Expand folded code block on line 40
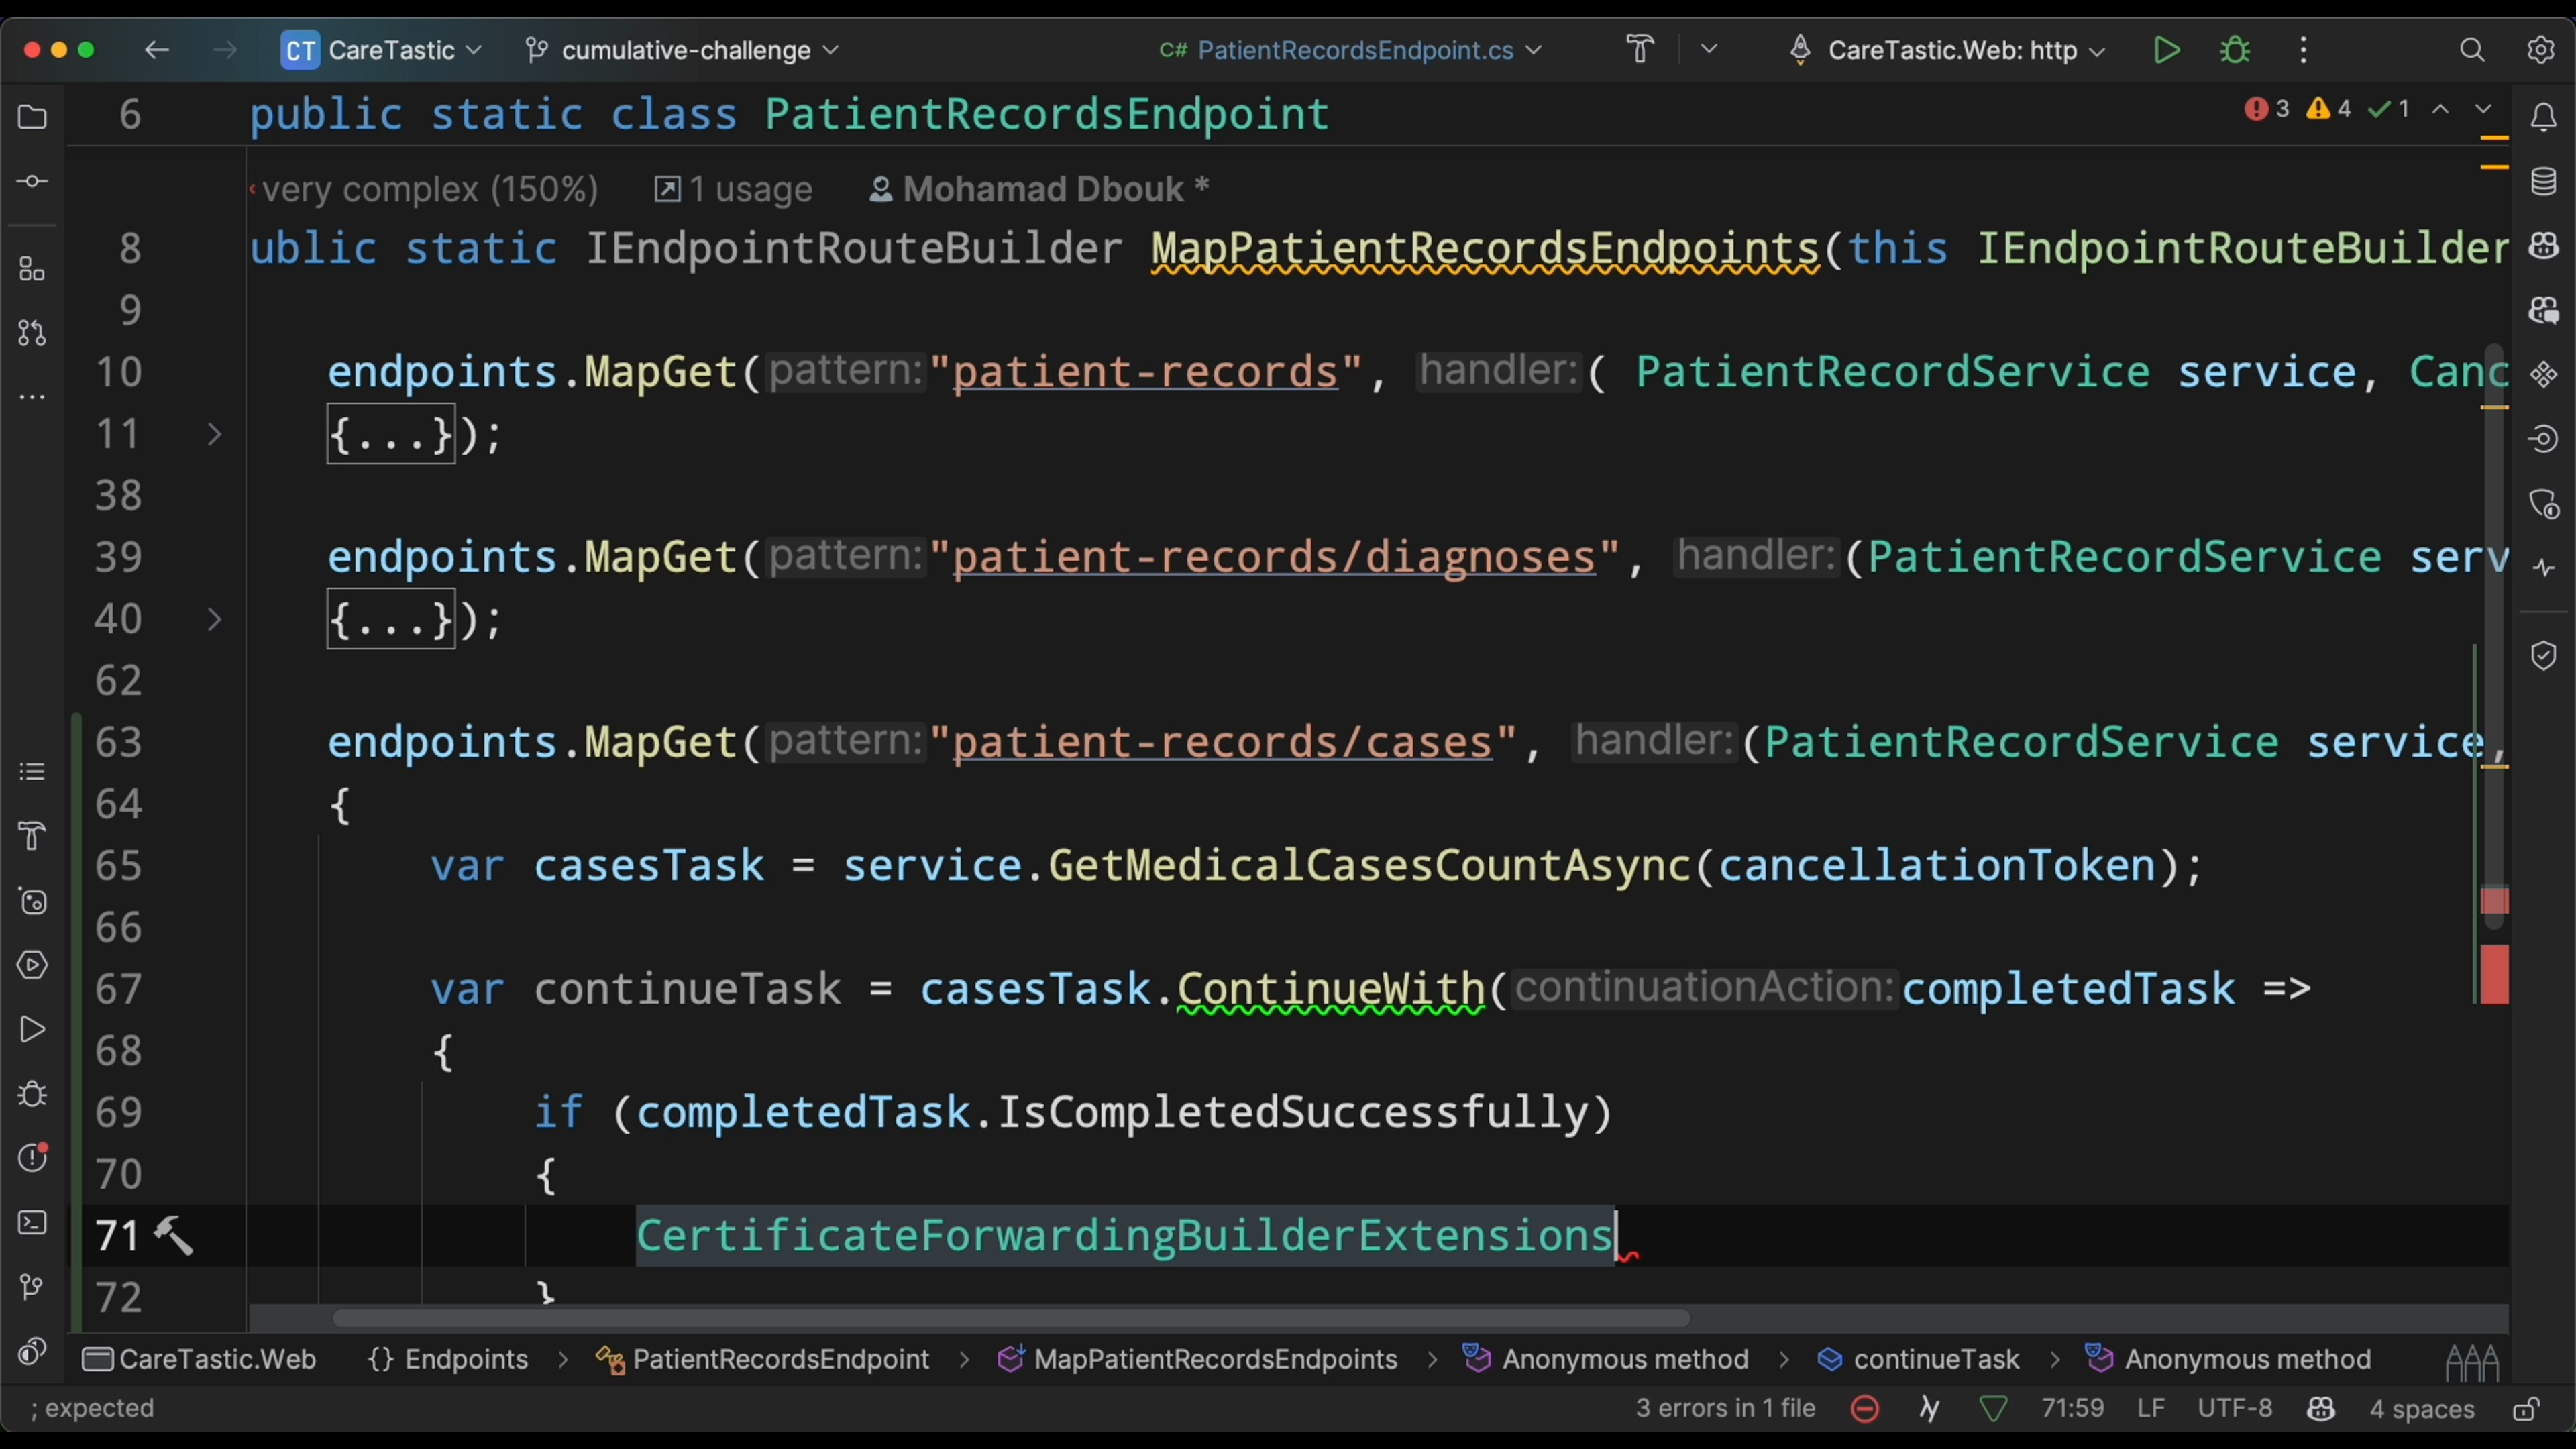 [x=214, y=620]
